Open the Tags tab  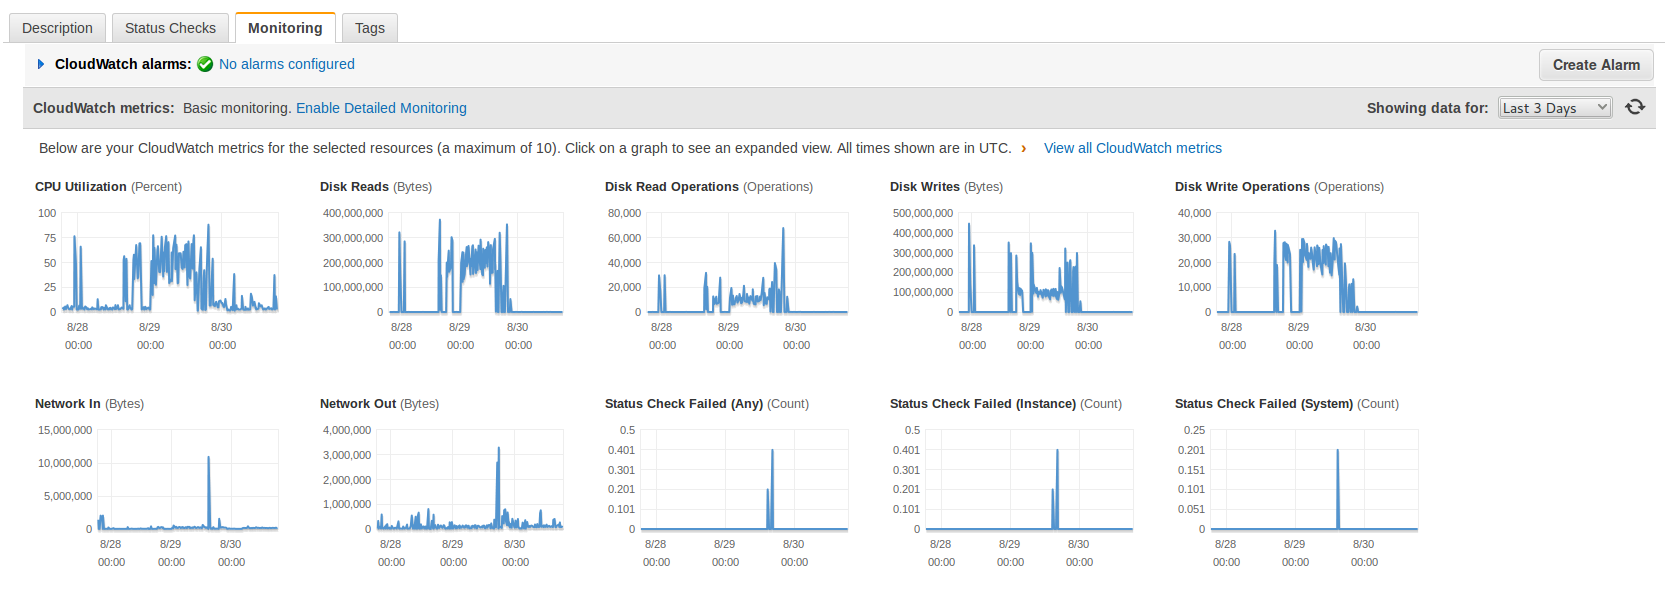point(370,28)
